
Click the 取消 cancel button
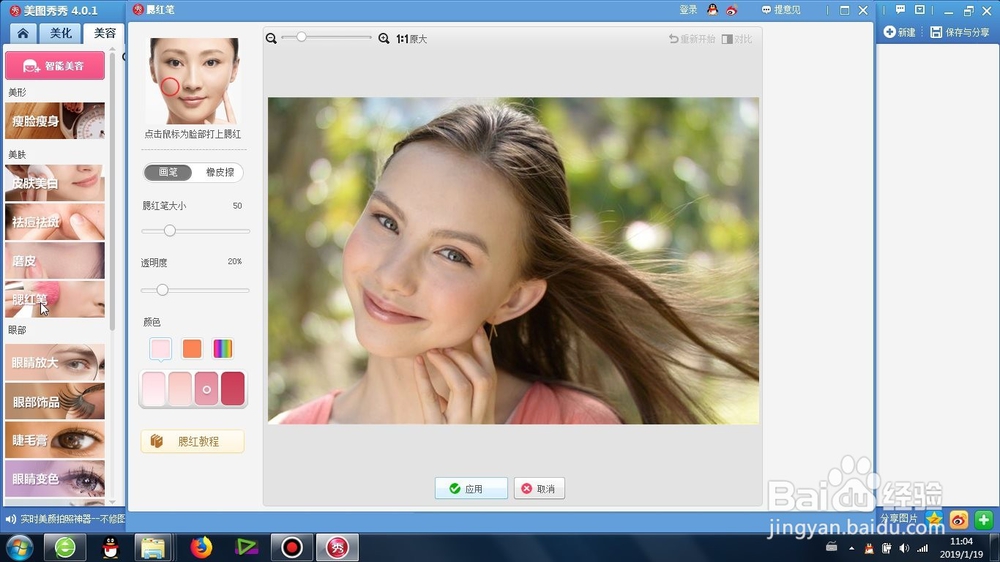[539, 489]
